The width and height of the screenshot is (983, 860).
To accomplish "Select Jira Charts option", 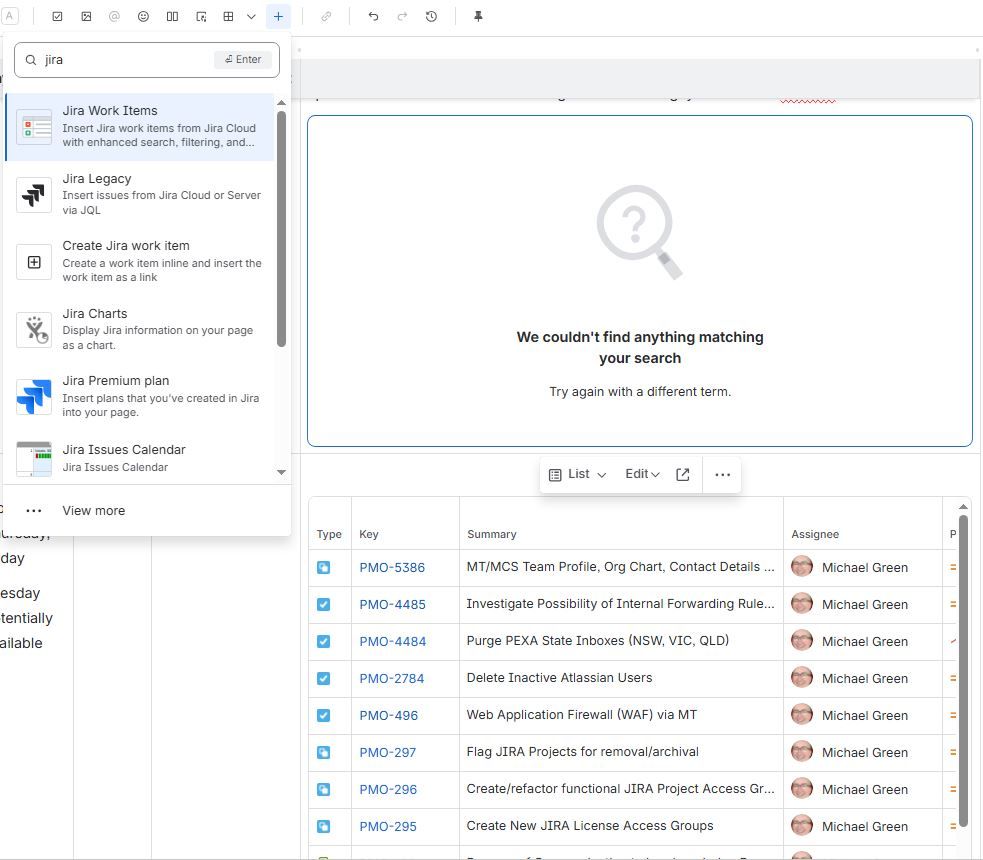I will click(139, 329).
